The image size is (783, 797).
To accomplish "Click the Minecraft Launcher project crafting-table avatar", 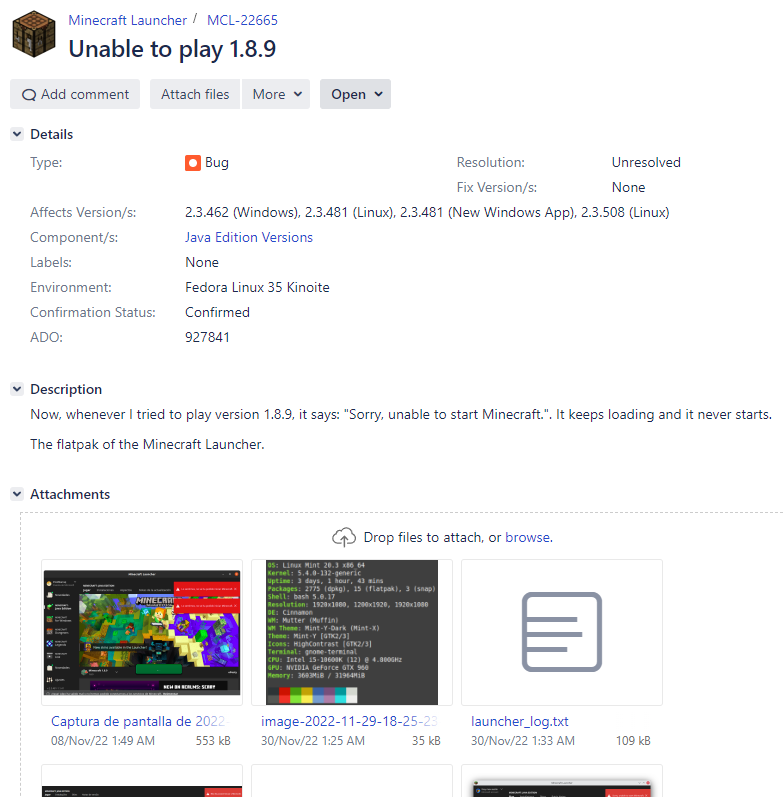I will [34, 34].
